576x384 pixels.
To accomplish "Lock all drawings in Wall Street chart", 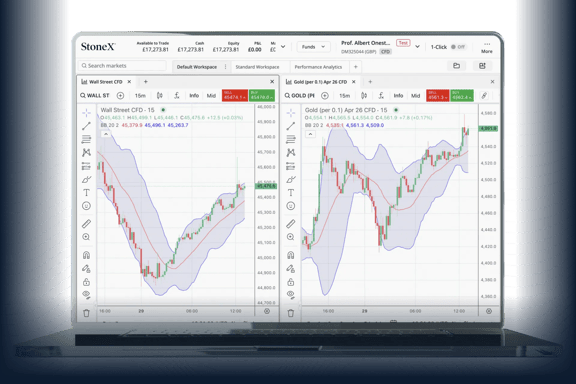I will (86, 282).
